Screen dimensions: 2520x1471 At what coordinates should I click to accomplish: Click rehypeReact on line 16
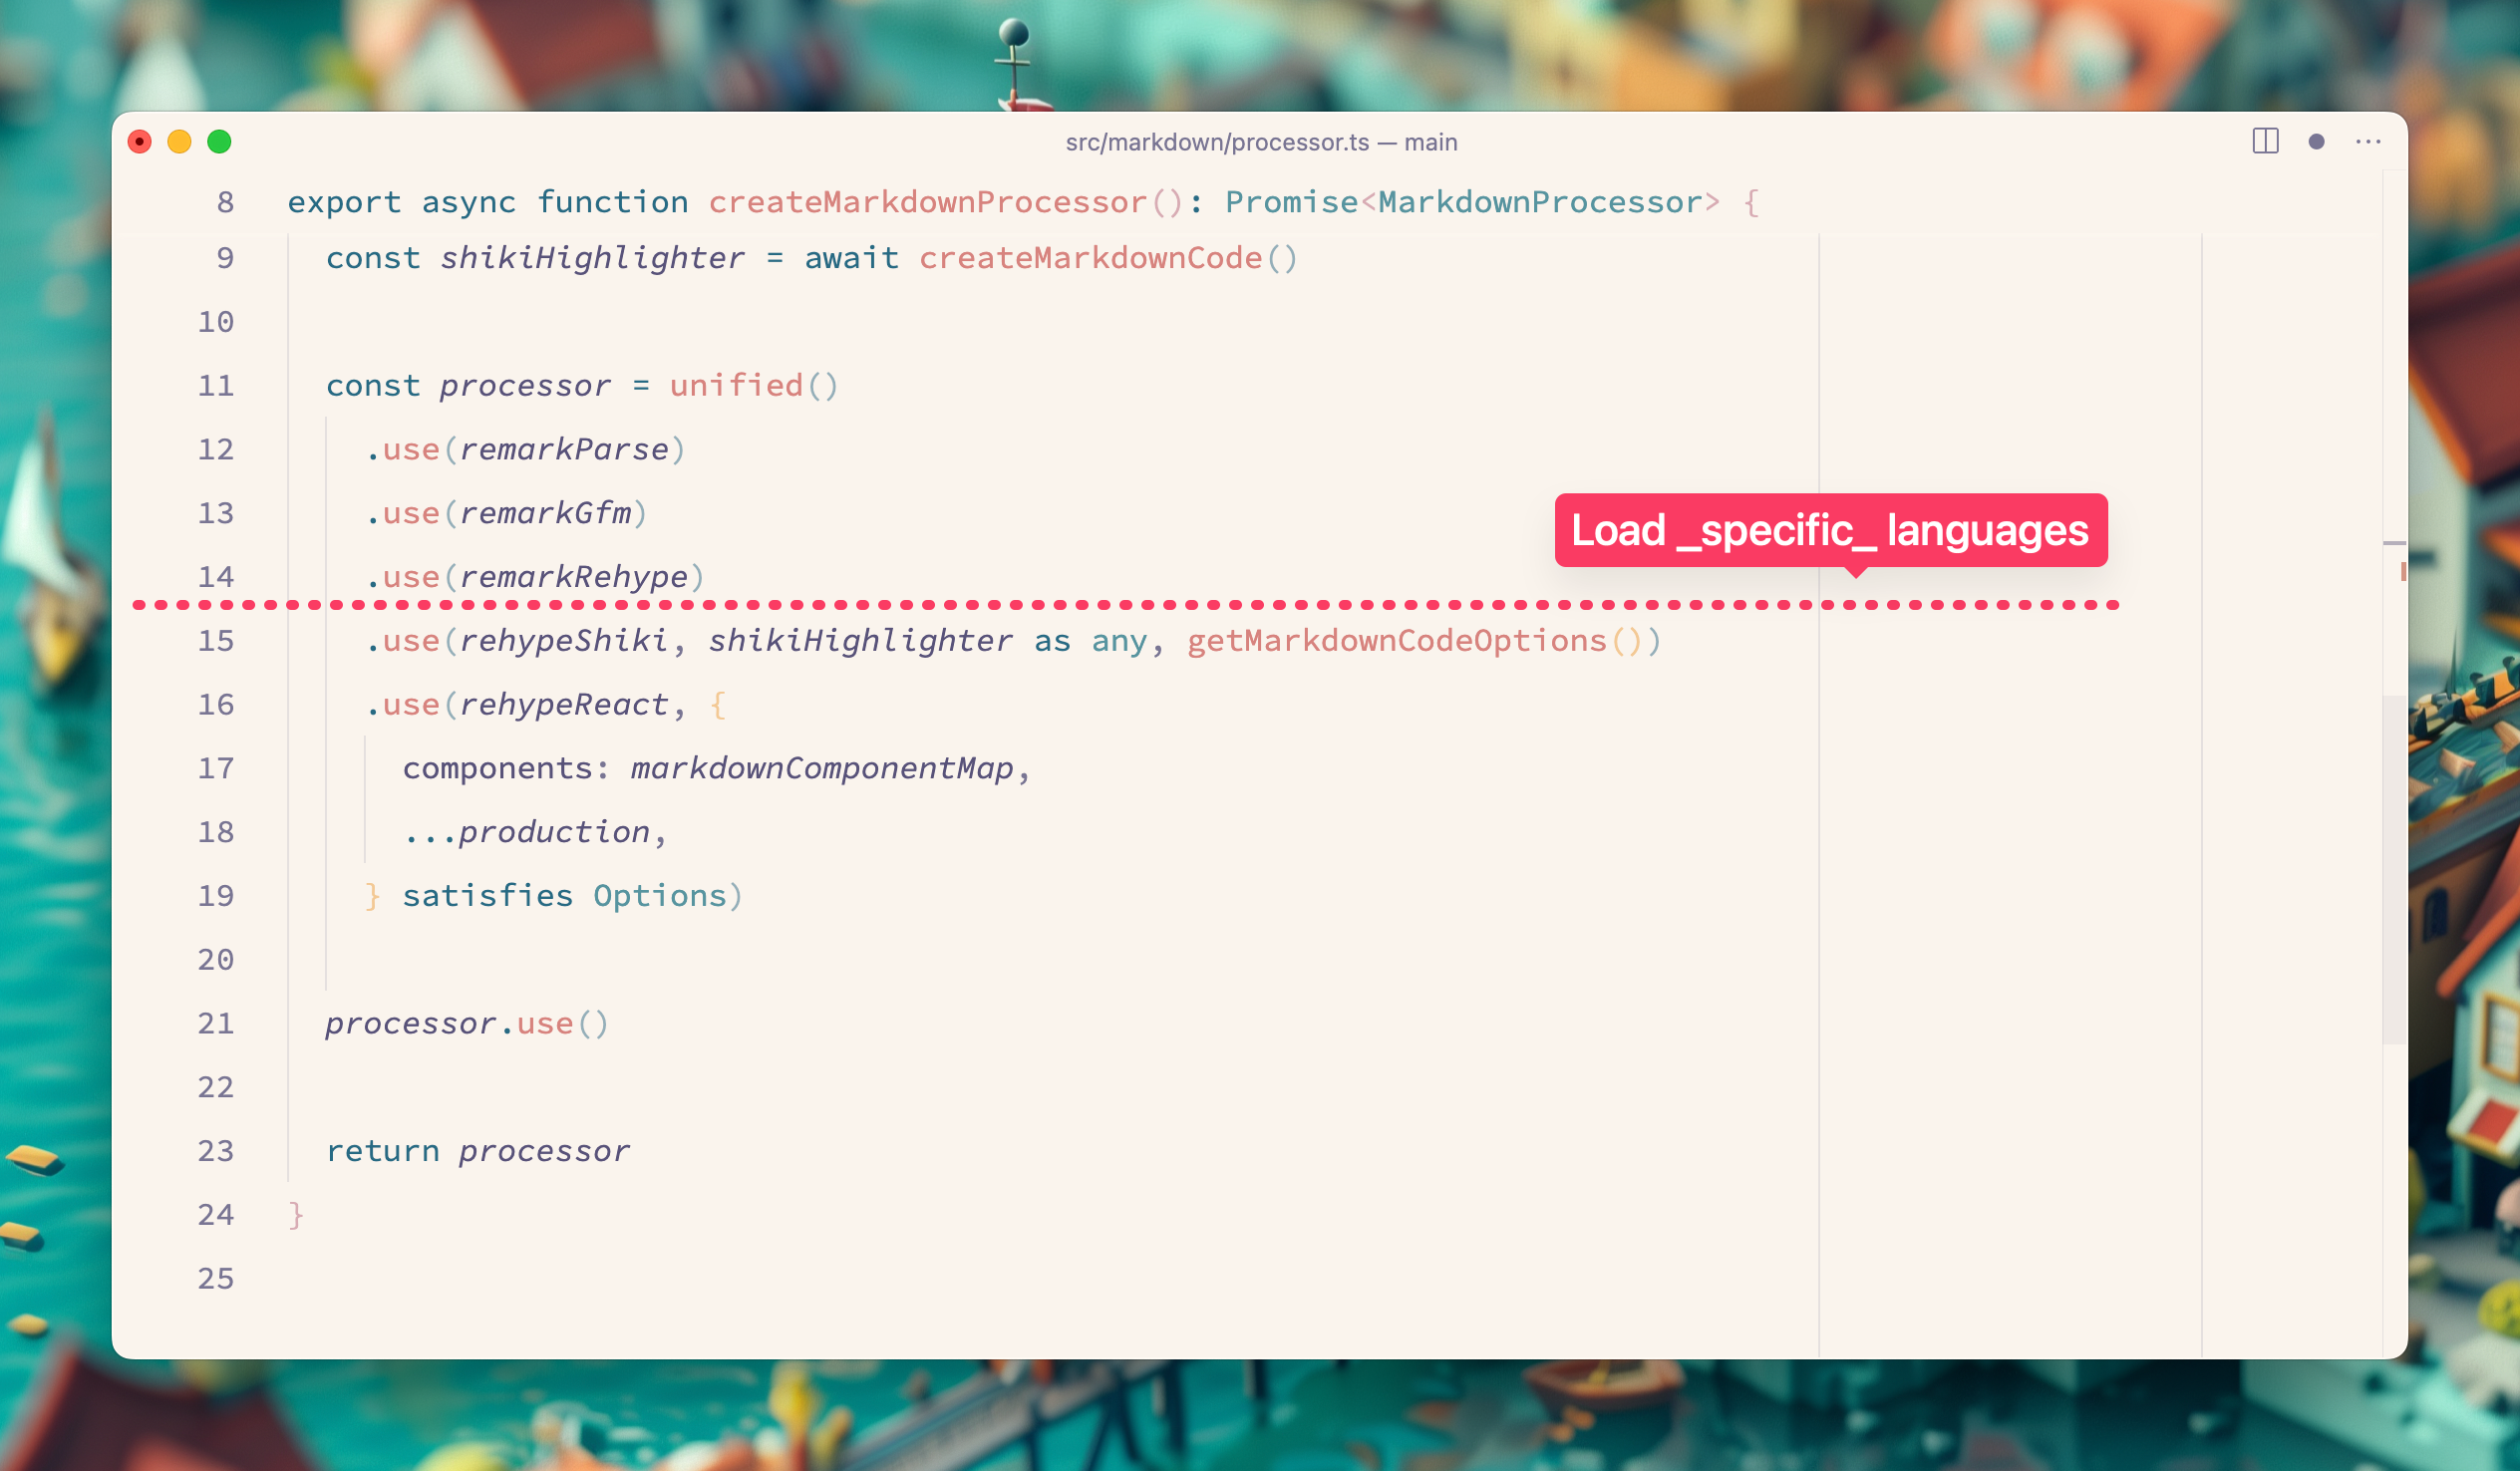(x=564, y=705)
